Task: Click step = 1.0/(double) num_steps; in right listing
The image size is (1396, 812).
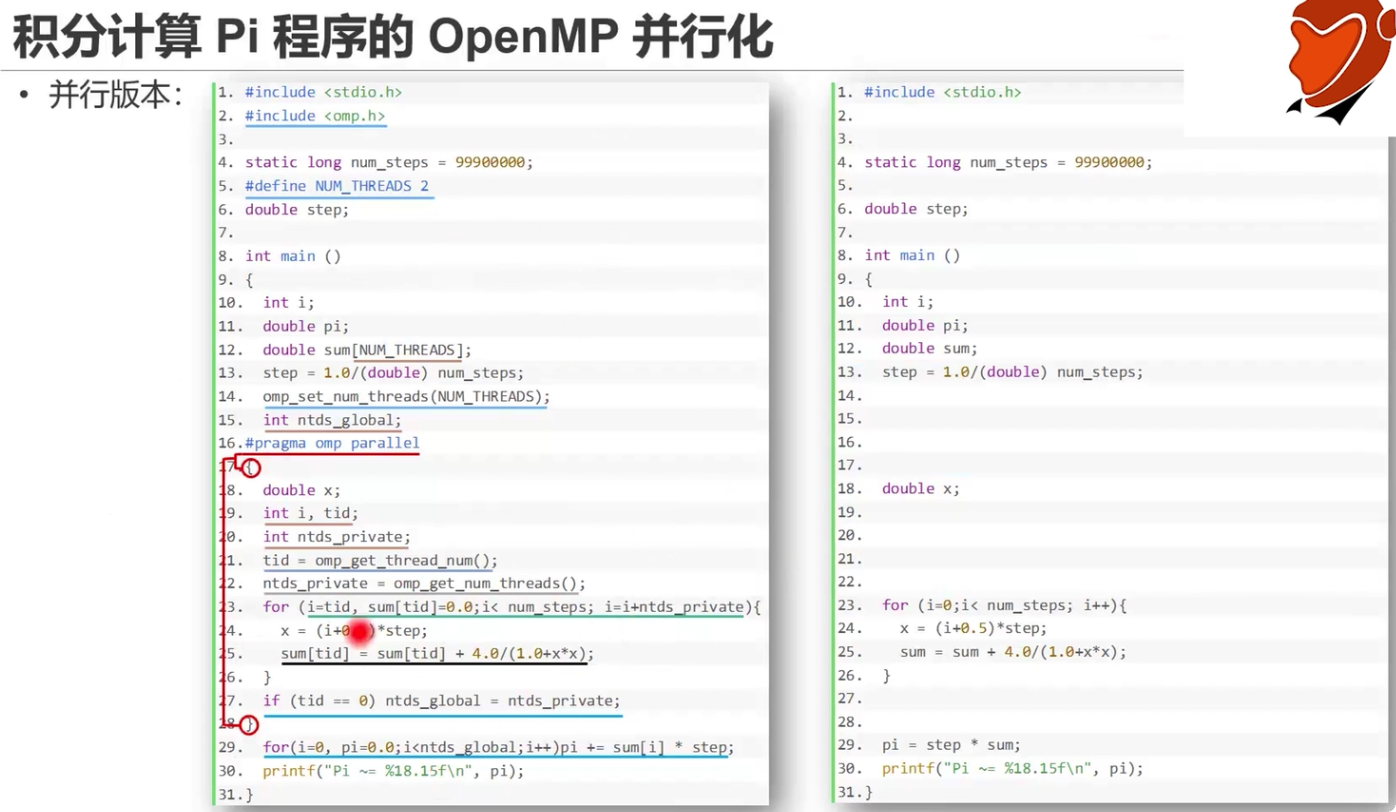Action: tap(1012, 372)
